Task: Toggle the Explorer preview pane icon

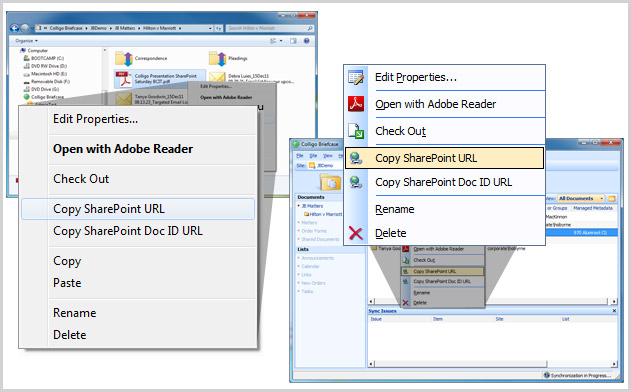Action: (x=293, y=41)
